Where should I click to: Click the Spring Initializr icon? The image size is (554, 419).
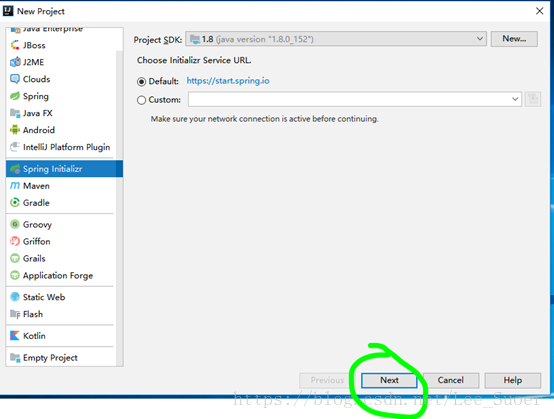[x=15, y=169]
